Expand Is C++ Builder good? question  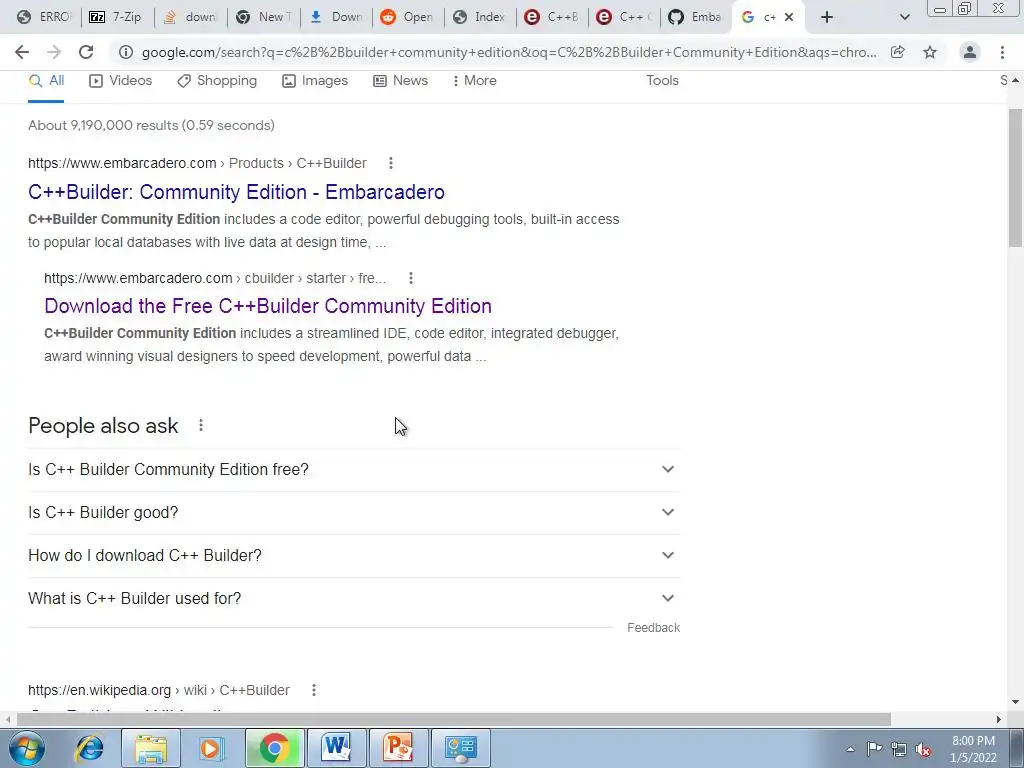pyautogui.click(x=354, y=513)
